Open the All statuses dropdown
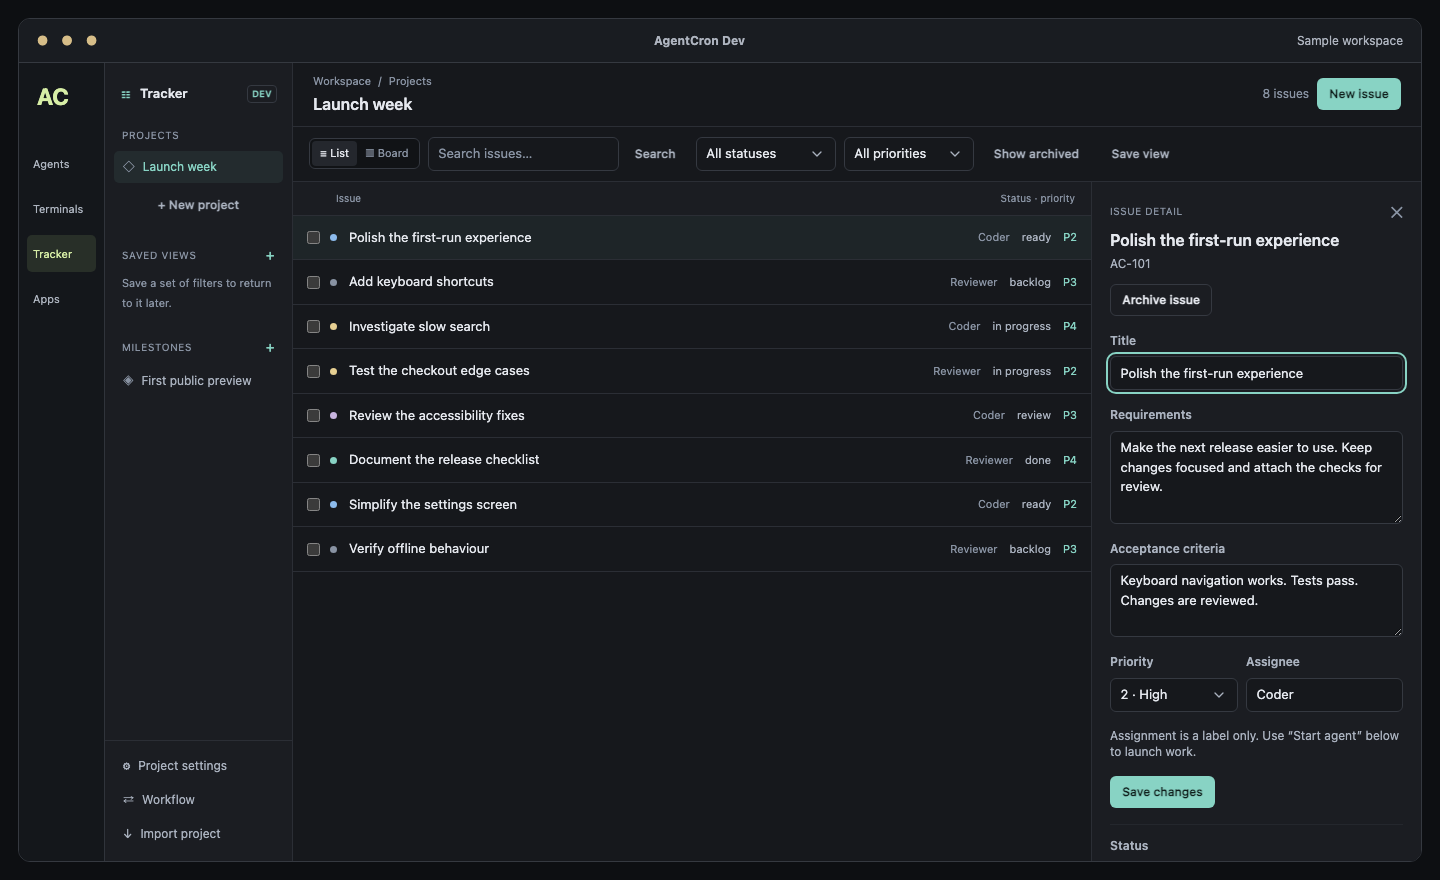Image resolution: width=1440 pixels, height=880 pixels. 765,154
